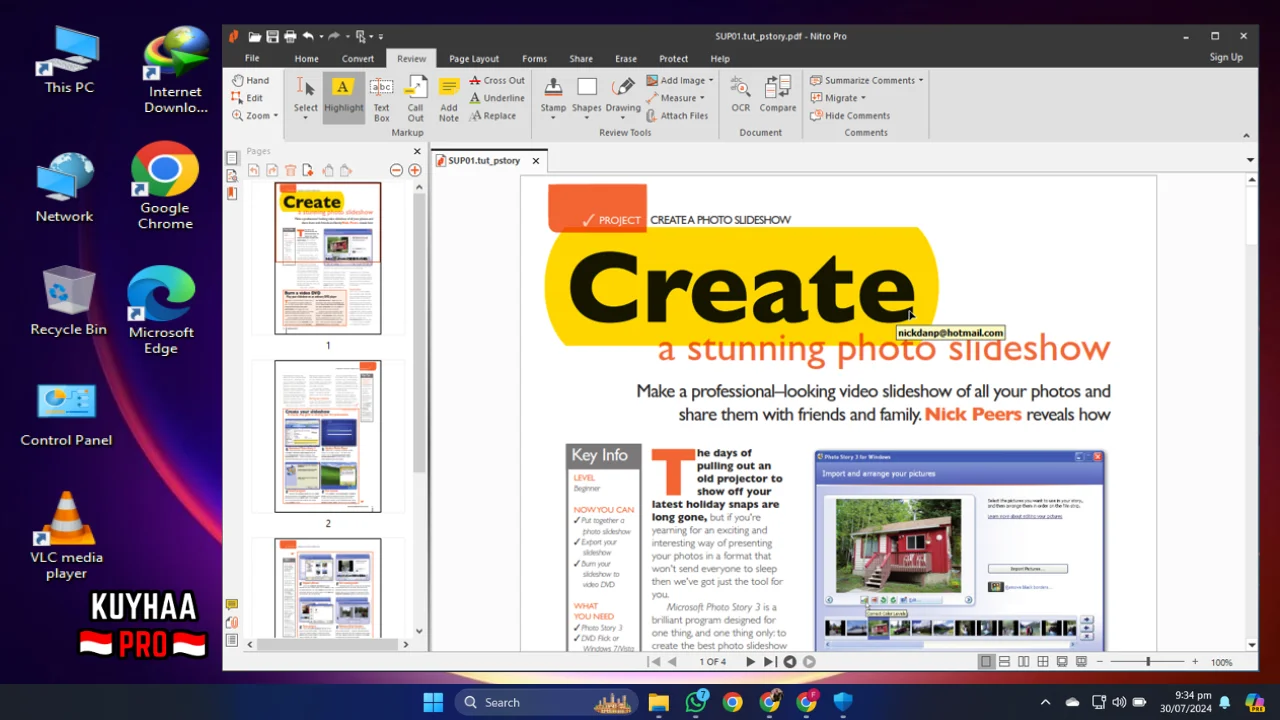The width and height of the screenshot is (1280, 720).
Task: Undo the last action
Action: tap(308, 36)
